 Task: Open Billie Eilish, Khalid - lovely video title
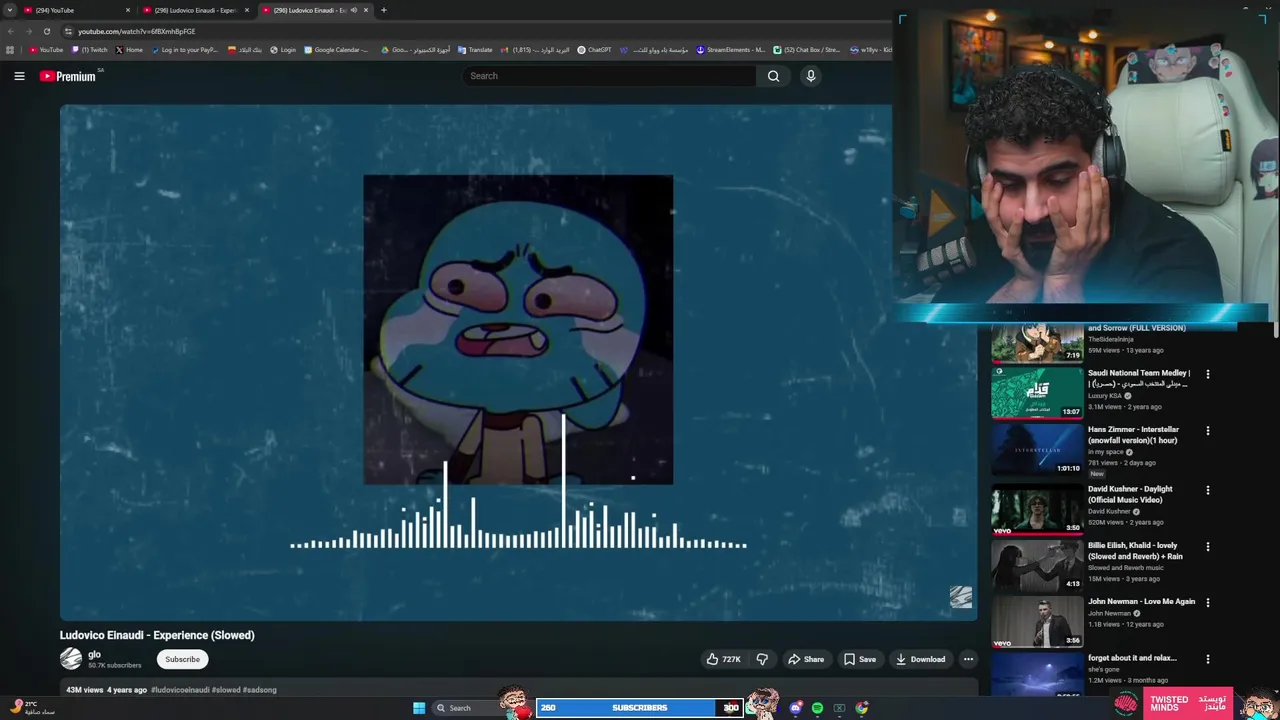(1135, 551)
